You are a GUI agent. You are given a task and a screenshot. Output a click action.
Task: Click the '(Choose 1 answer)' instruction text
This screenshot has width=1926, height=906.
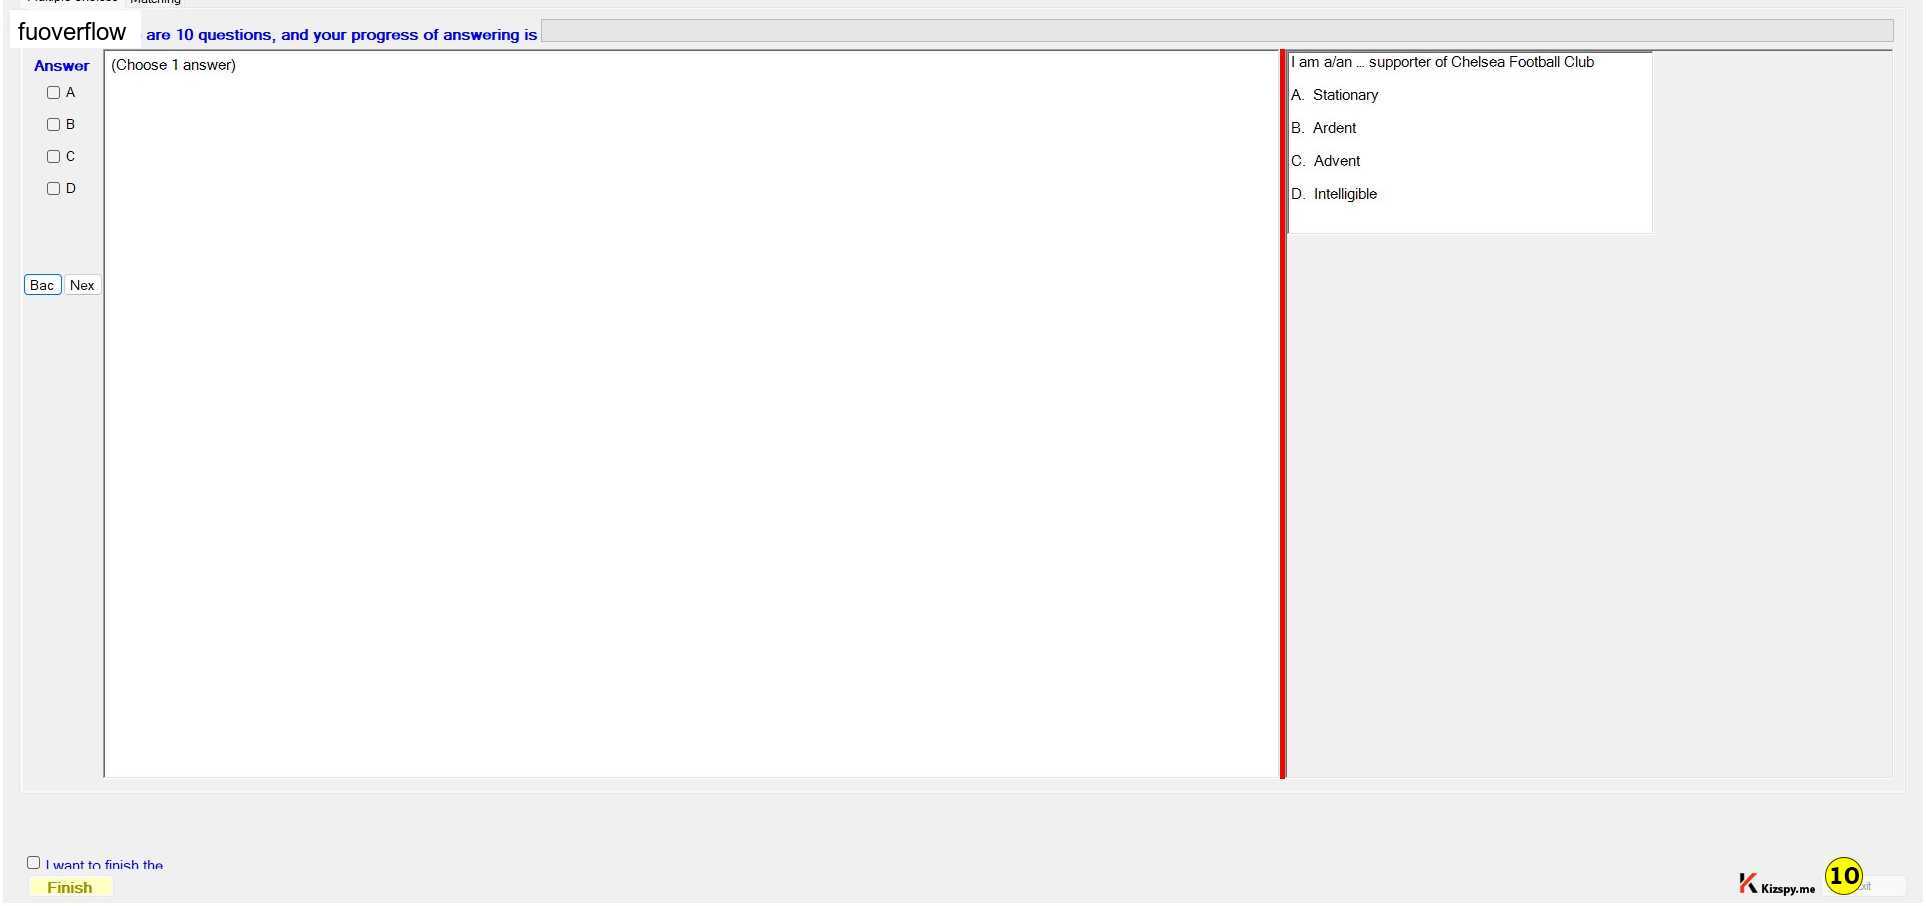(173, 65)
